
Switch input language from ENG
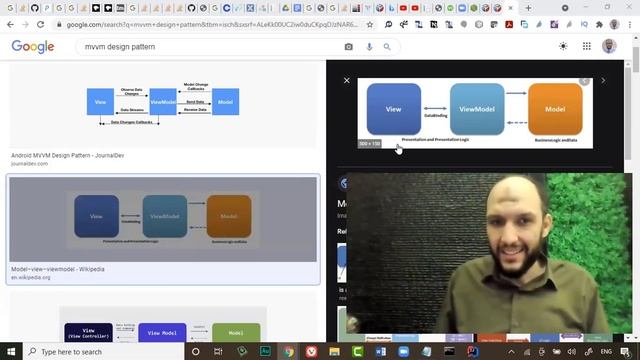[606, 351]
